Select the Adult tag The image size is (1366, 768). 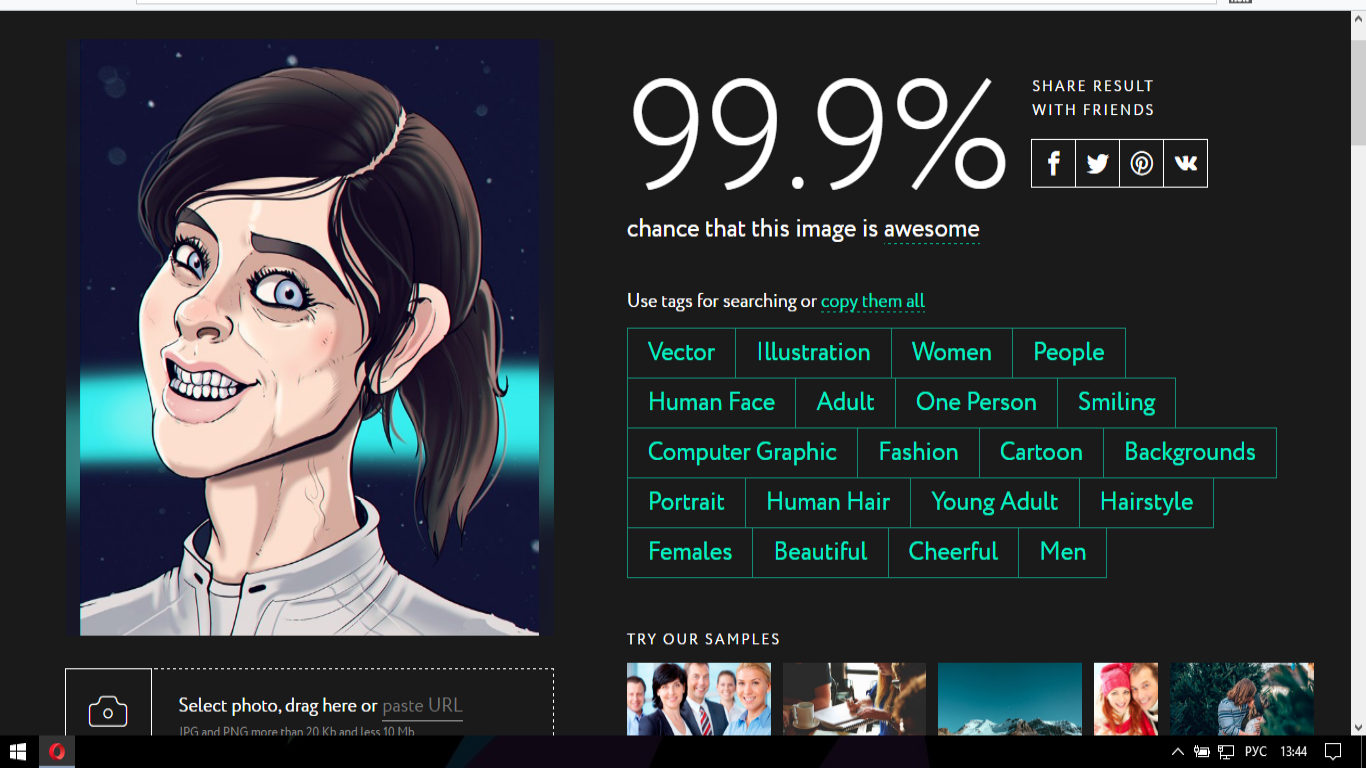pyautogui.click(x=846, y=403)
